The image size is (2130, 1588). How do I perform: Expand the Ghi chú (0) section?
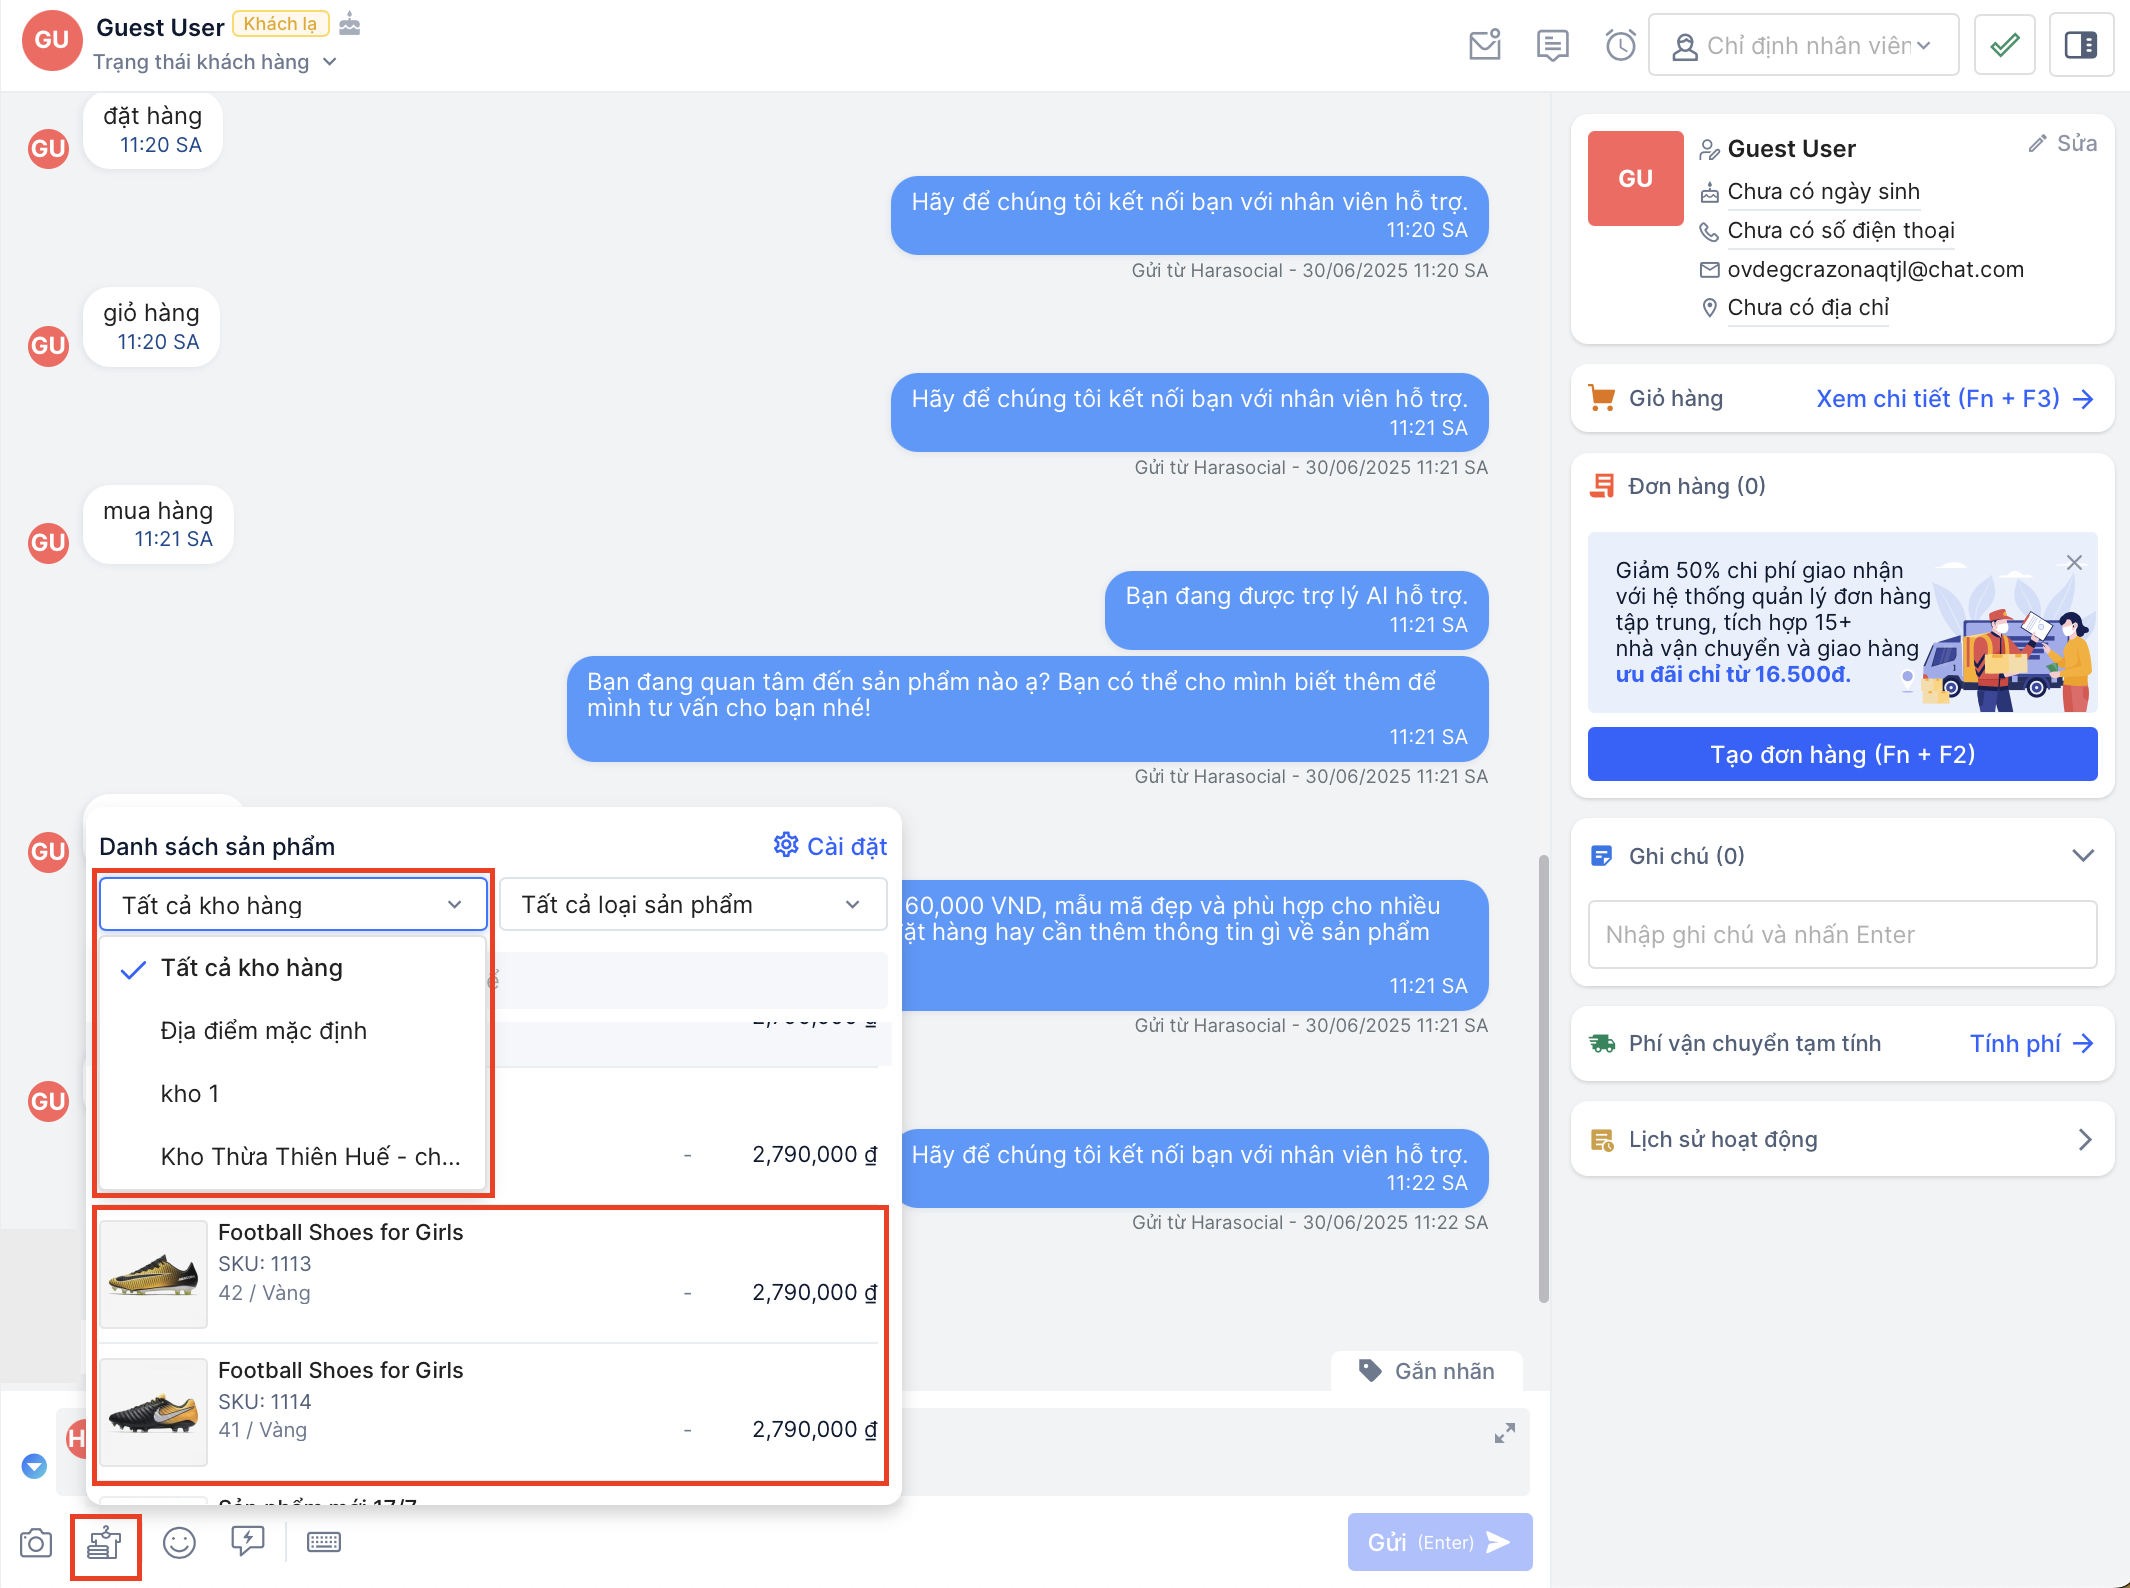(2082, 856)
